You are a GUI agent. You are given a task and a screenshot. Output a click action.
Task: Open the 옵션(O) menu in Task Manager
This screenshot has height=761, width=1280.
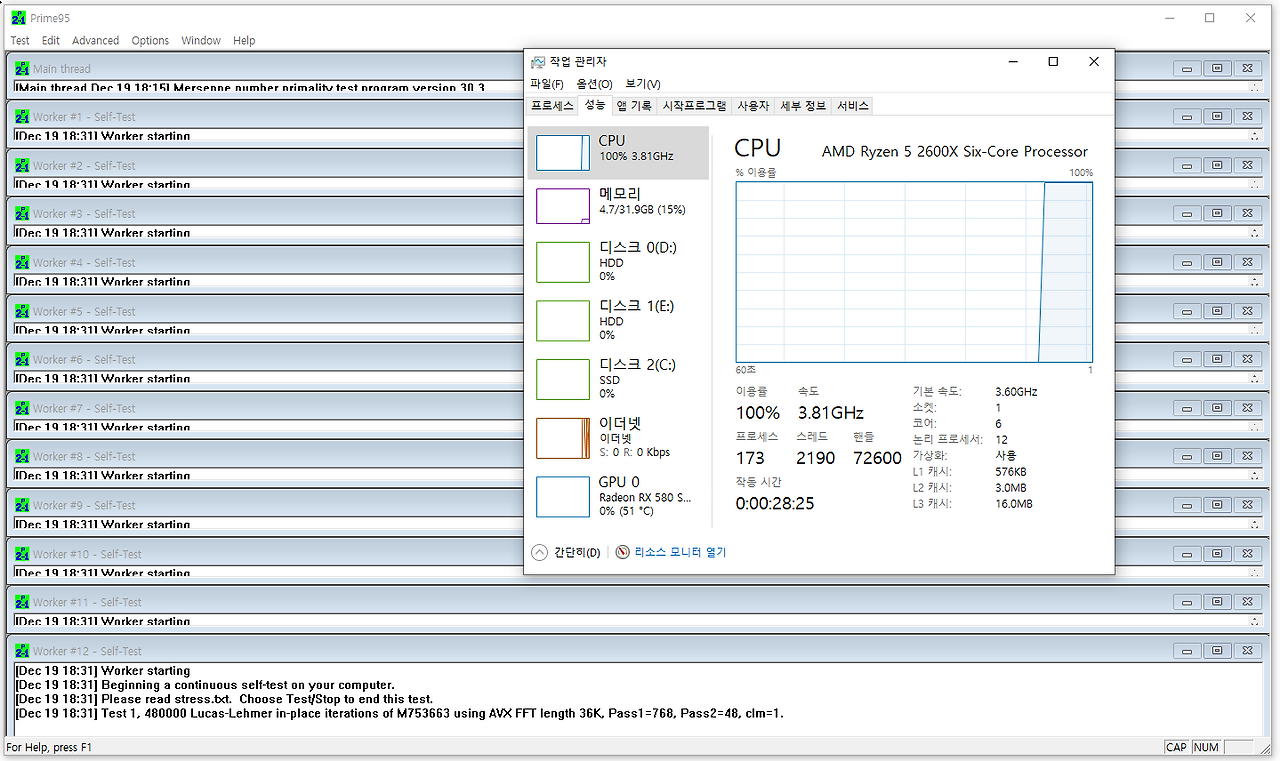coord(593,84)
